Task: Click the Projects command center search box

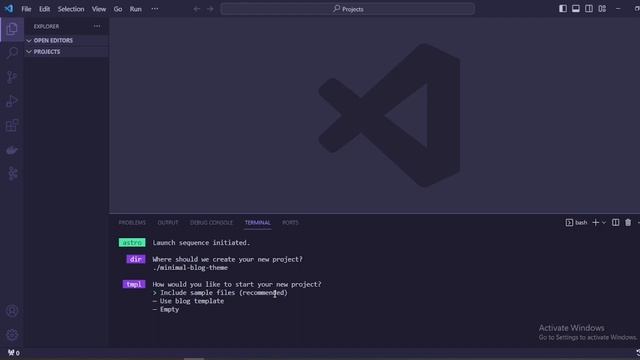Action: click(348, 9)
